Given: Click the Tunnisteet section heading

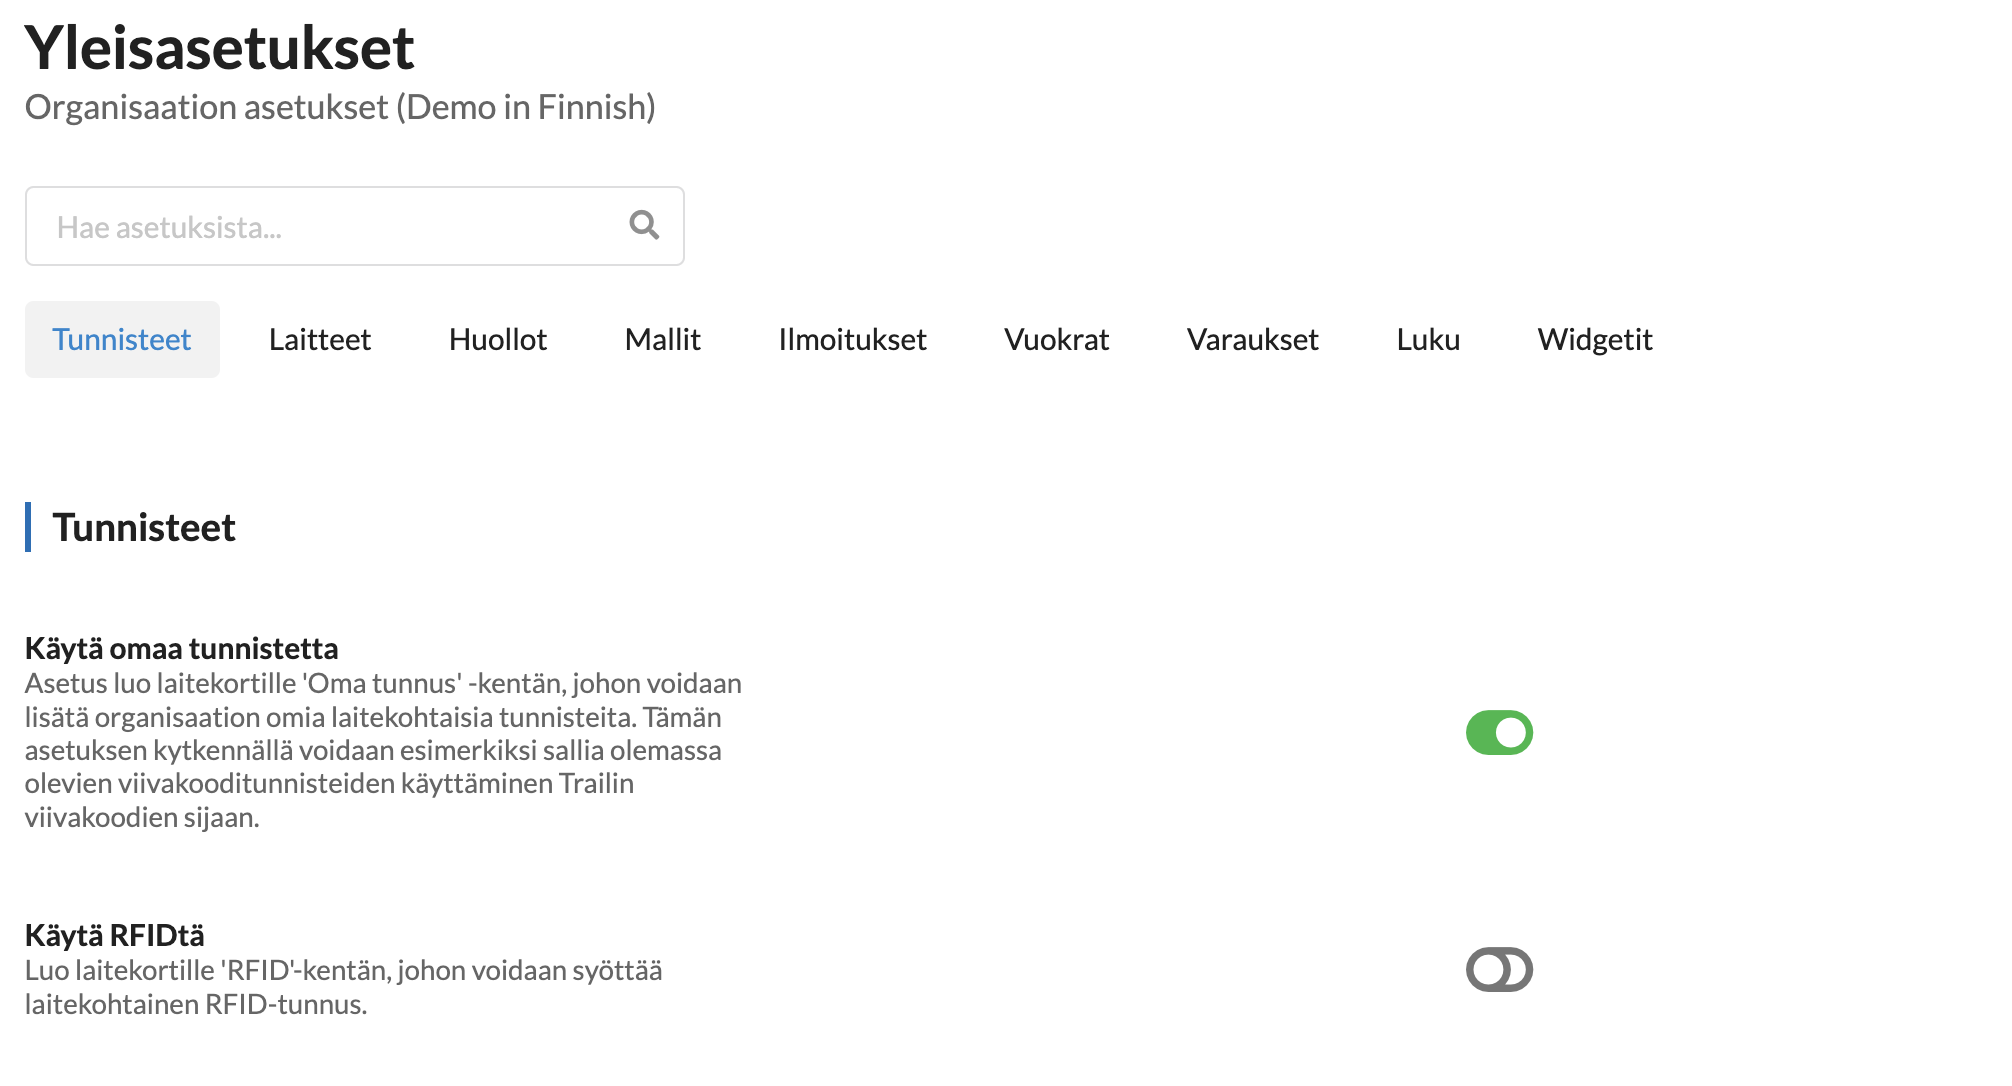Looking at the screenshot, I should coord(144,527).
